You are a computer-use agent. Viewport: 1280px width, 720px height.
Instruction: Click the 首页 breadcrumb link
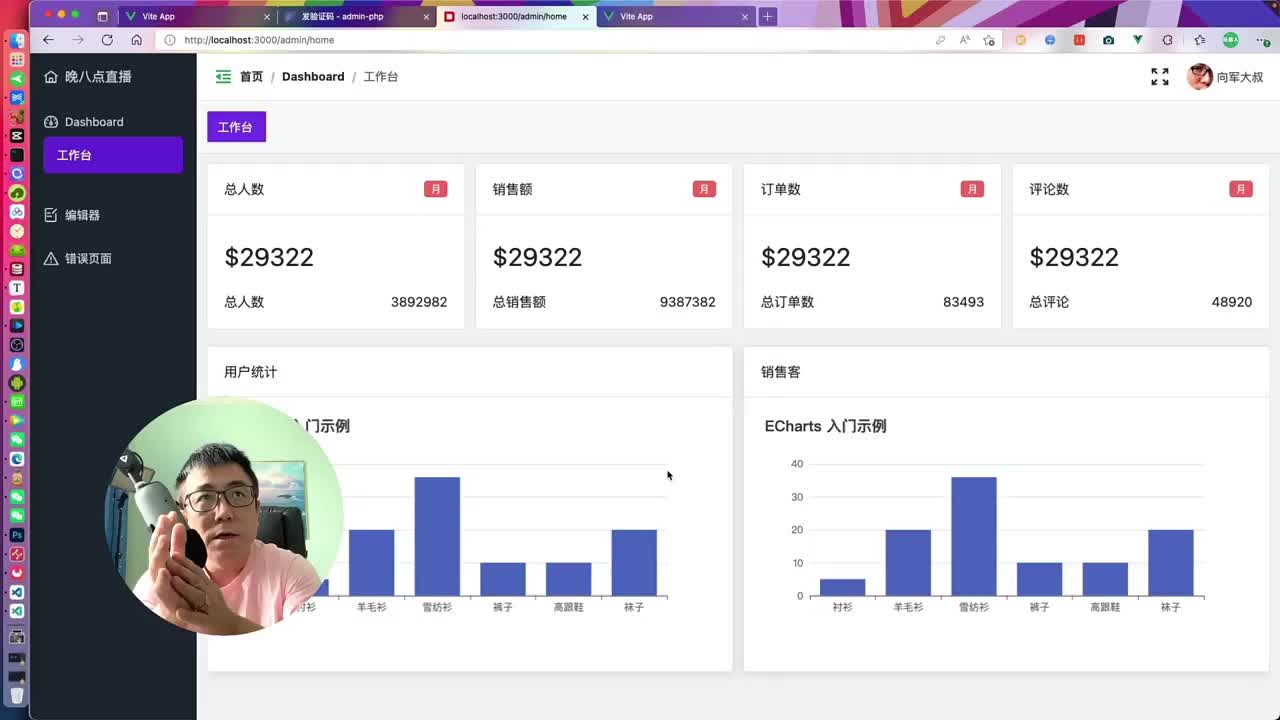pyautogui.click(x=251, y=77)
